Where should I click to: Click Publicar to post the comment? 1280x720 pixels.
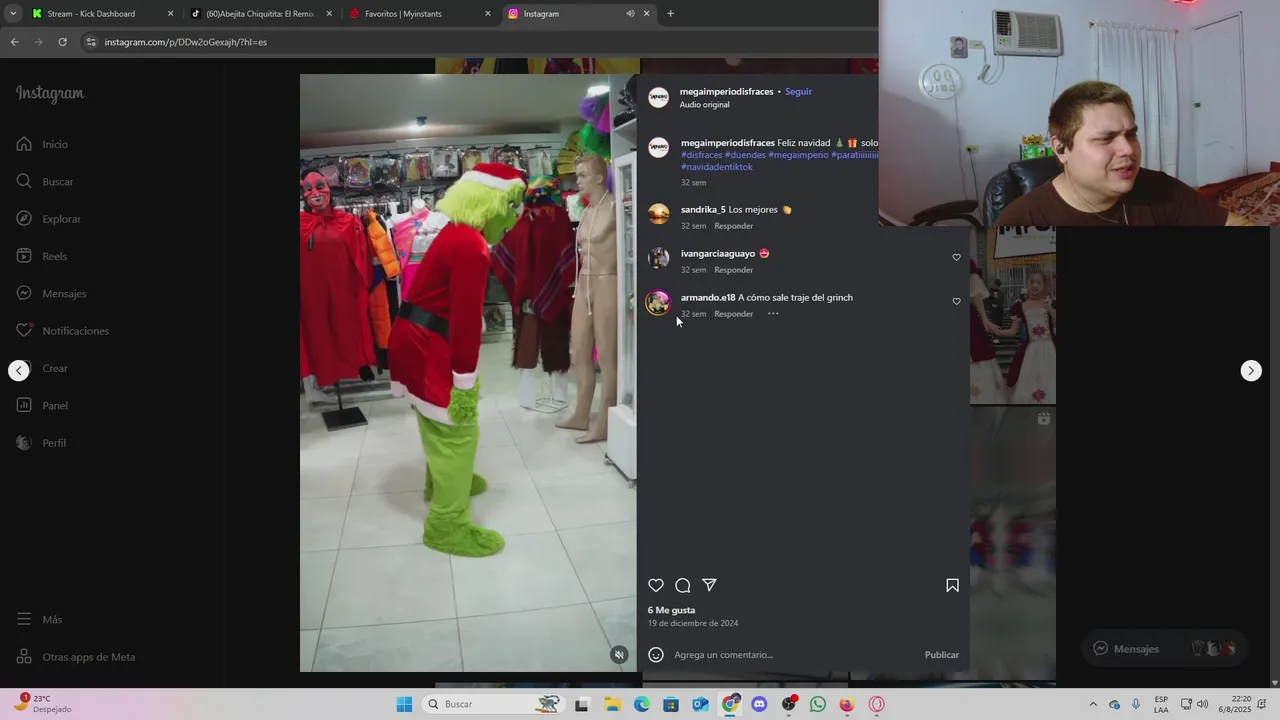[x=941, y=655]
